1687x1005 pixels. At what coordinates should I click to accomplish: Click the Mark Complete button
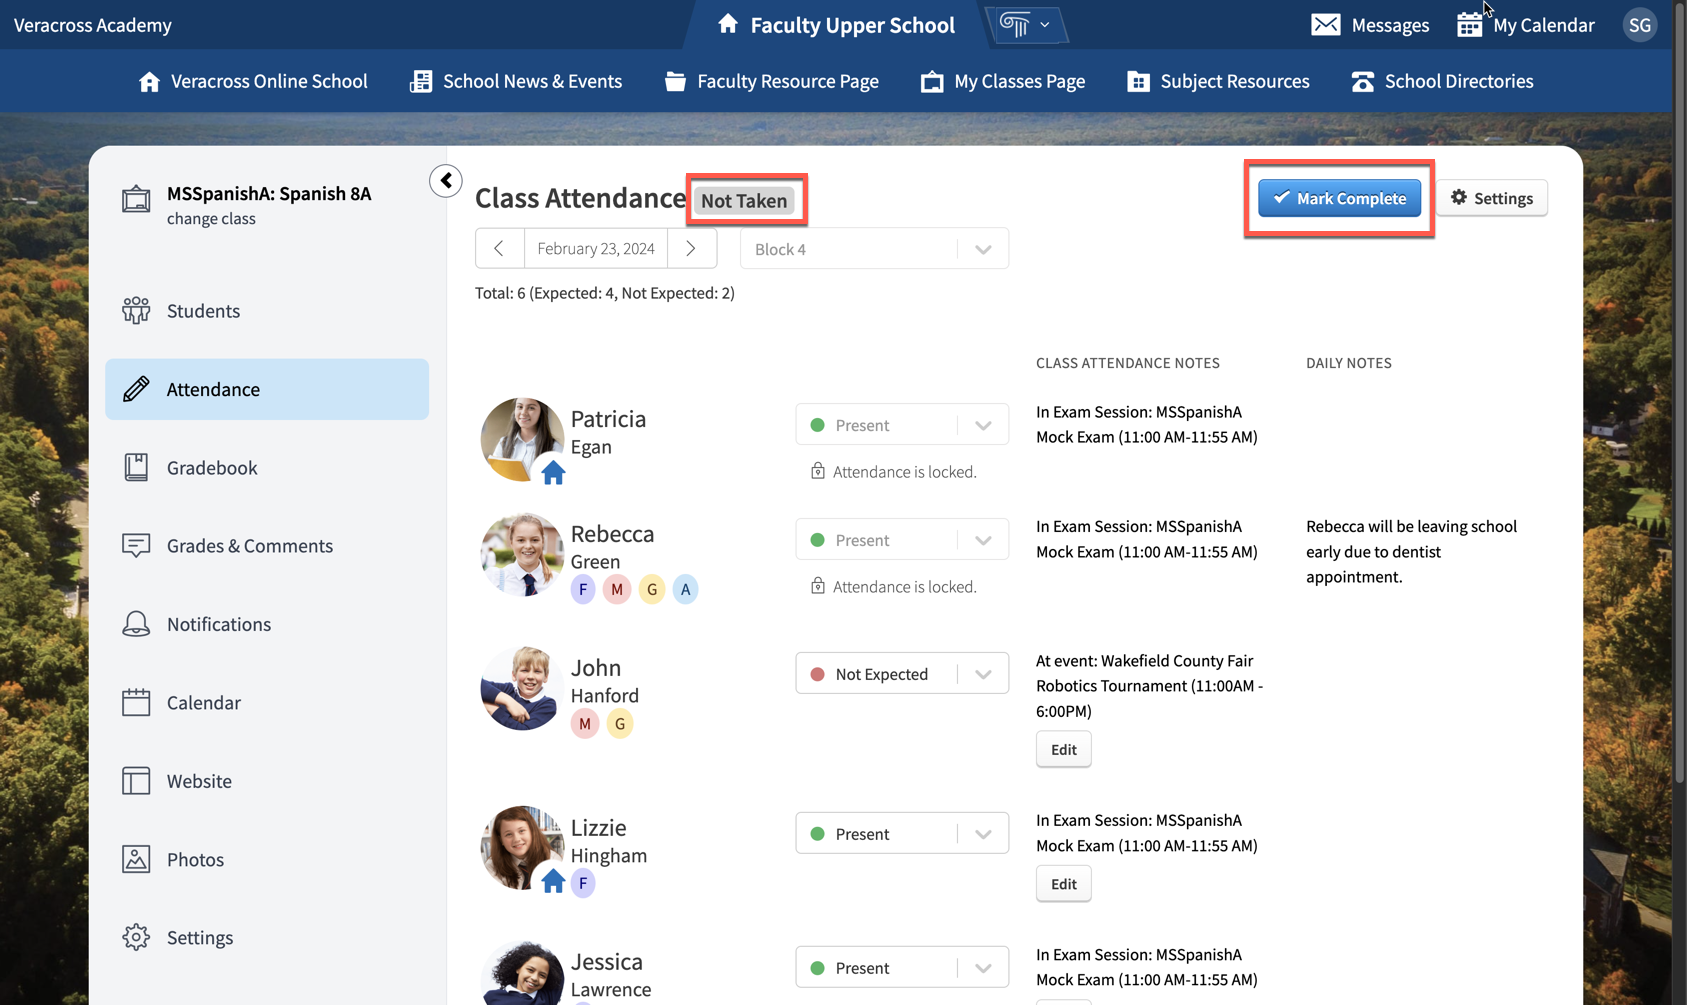point(1339,198)
